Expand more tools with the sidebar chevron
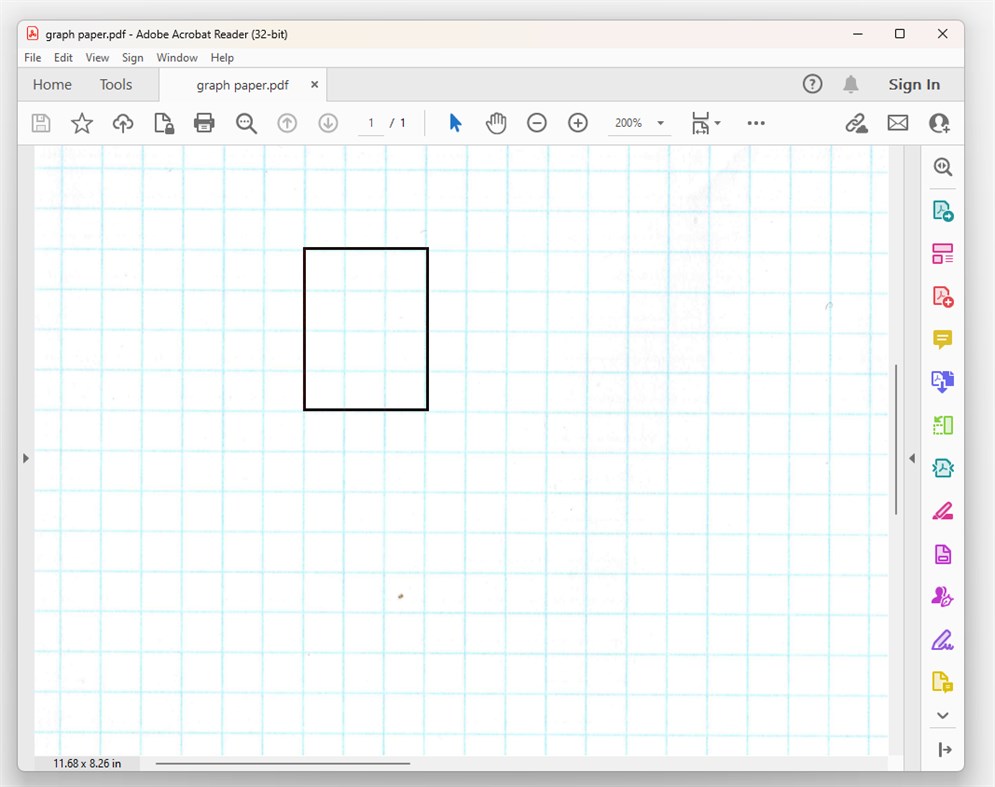Viewport: 995px width, 787px height. 941,715
